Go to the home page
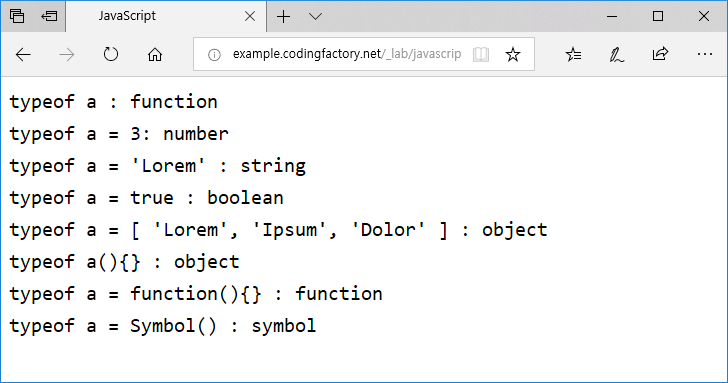 [155, 55]
